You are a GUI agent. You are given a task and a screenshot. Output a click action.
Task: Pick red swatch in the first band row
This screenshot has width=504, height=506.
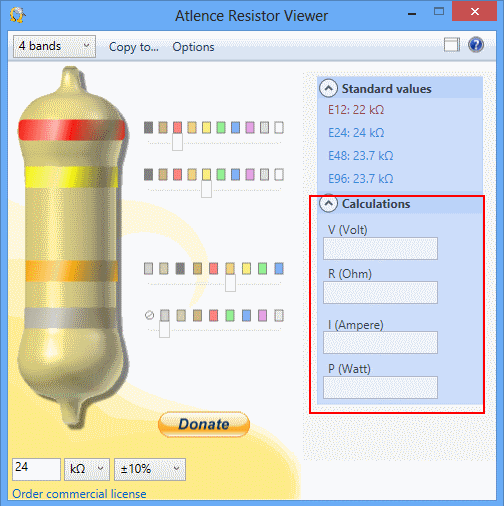[177, 128]
